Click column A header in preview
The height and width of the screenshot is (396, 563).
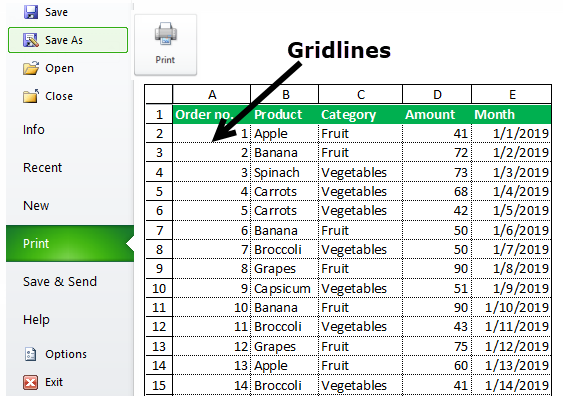(212, 94)
